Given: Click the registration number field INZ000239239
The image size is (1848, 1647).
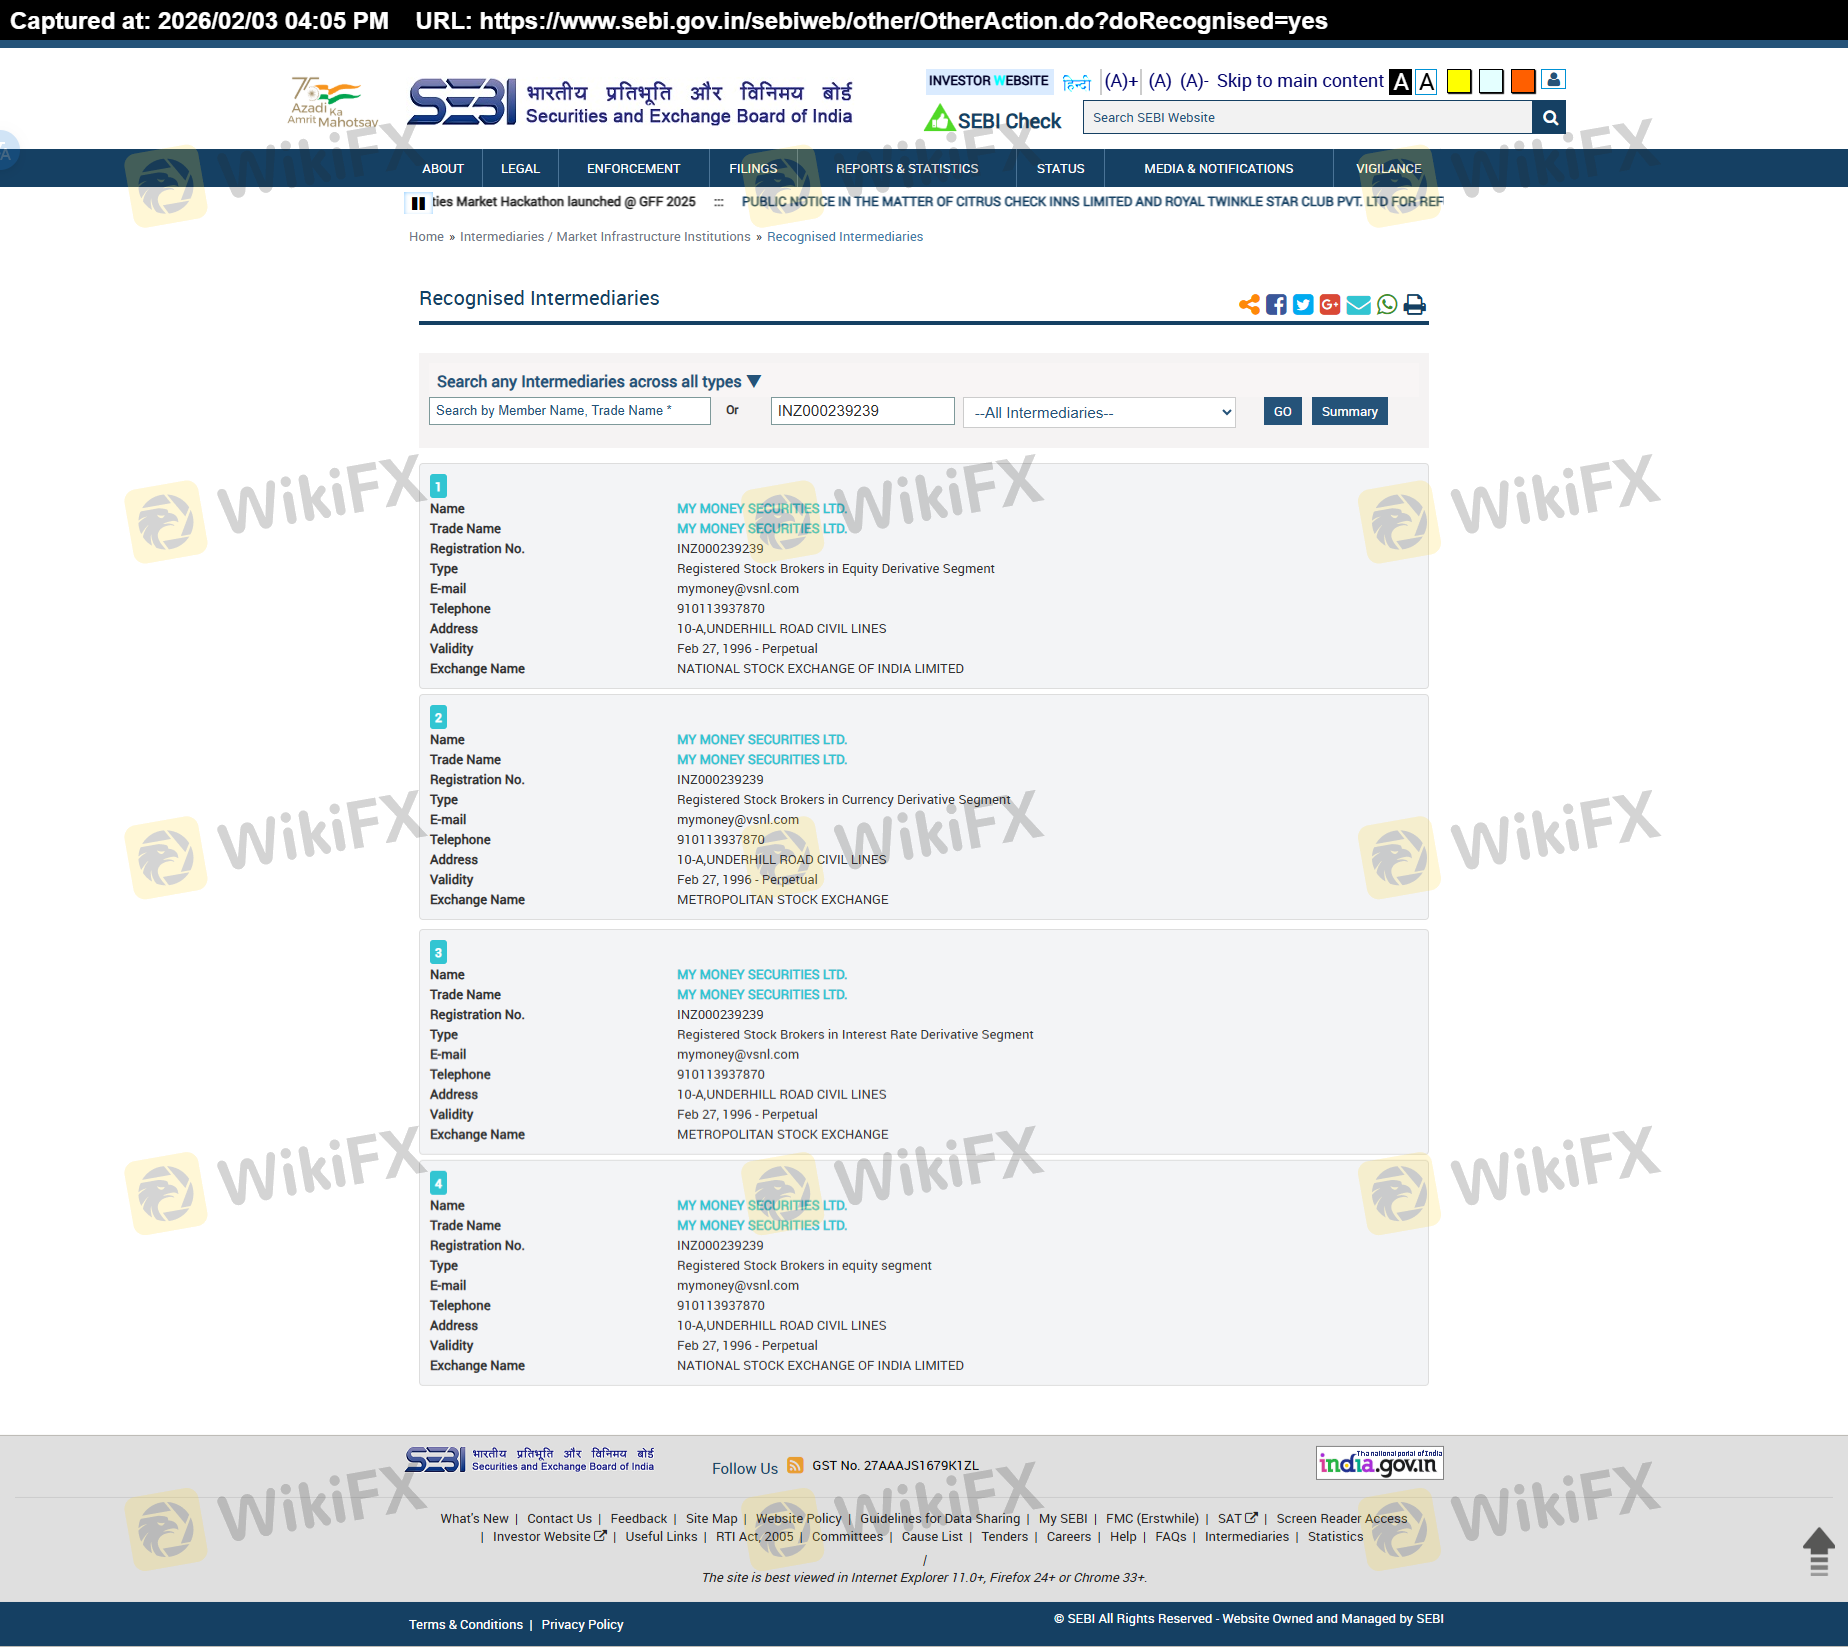Looking at the screenshot, I should pos(863,411).
